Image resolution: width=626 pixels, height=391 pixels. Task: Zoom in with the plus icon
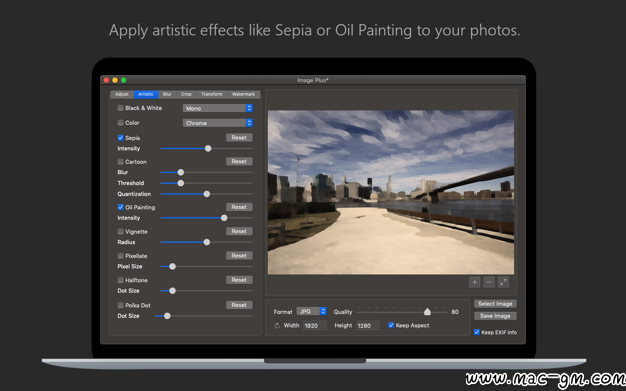474,282
